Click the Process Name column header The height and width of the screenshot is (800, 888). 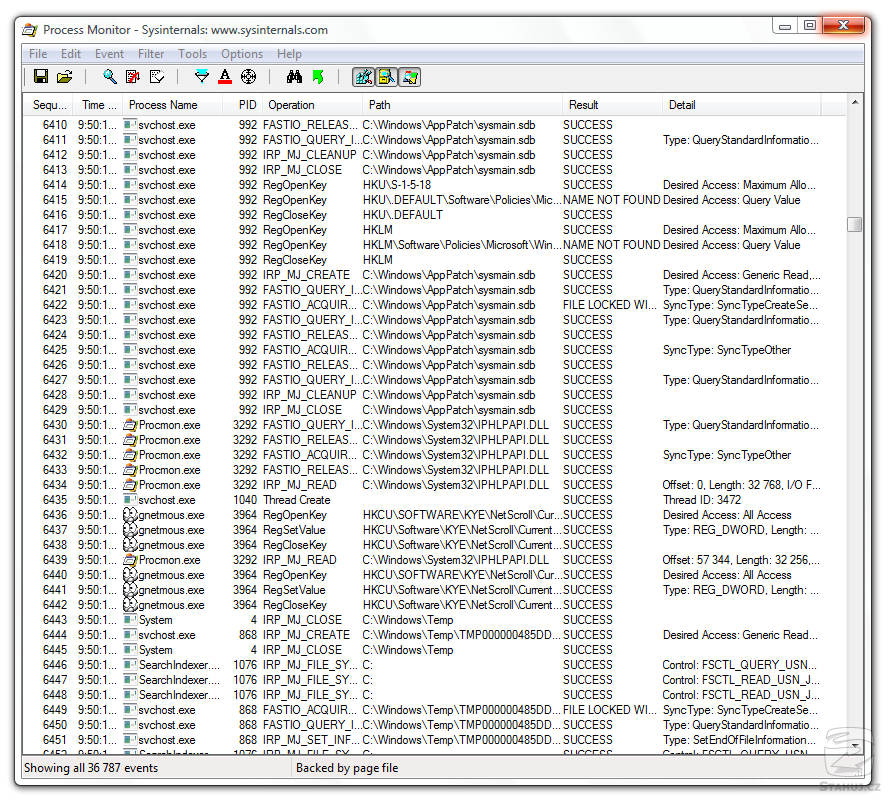click(x=163, y=105)
